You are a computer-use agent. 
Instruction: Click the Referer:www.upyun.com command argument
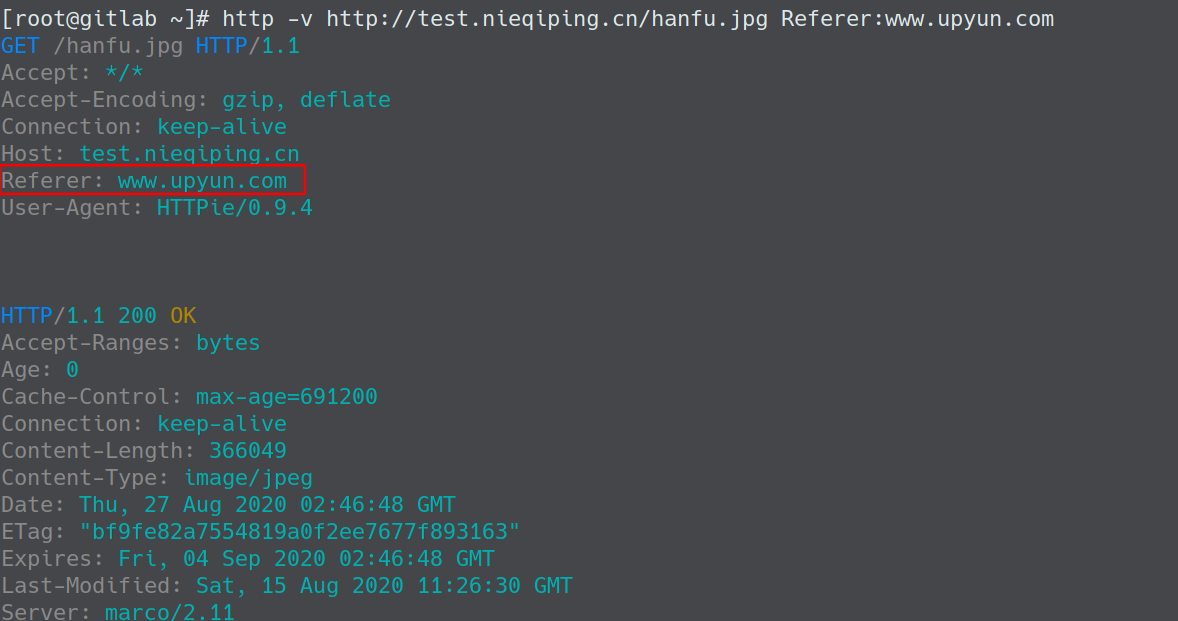pos(917,19)
